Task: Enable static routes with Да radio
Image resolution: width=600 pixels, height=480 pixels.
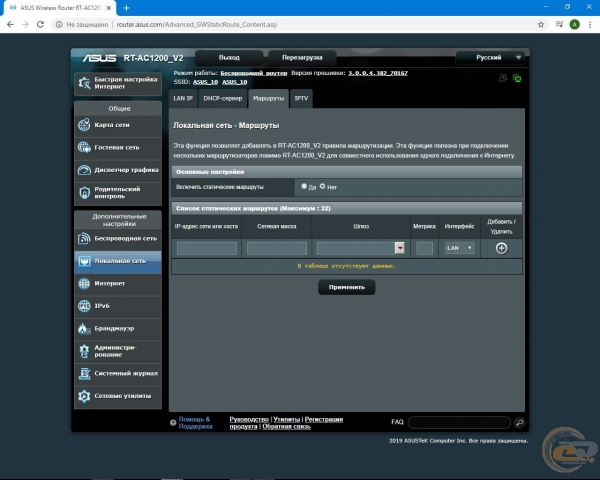Action: (x=304, y=186)
